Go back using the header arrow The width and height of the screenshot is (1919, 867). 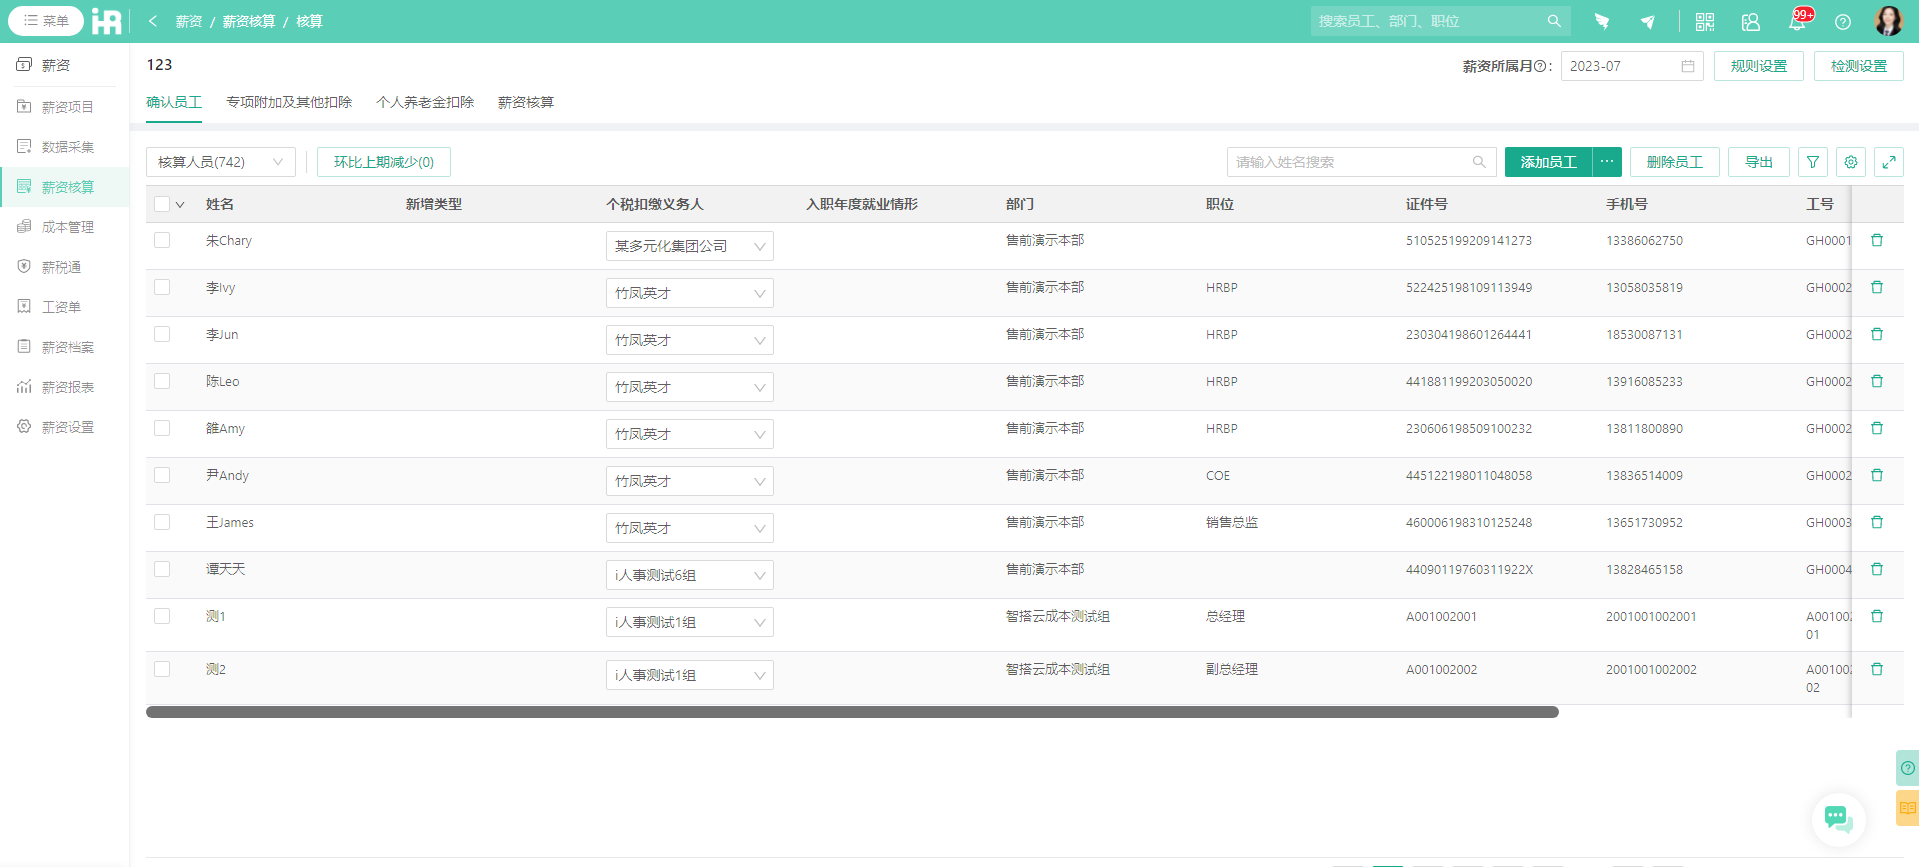(x=153, y=21)
